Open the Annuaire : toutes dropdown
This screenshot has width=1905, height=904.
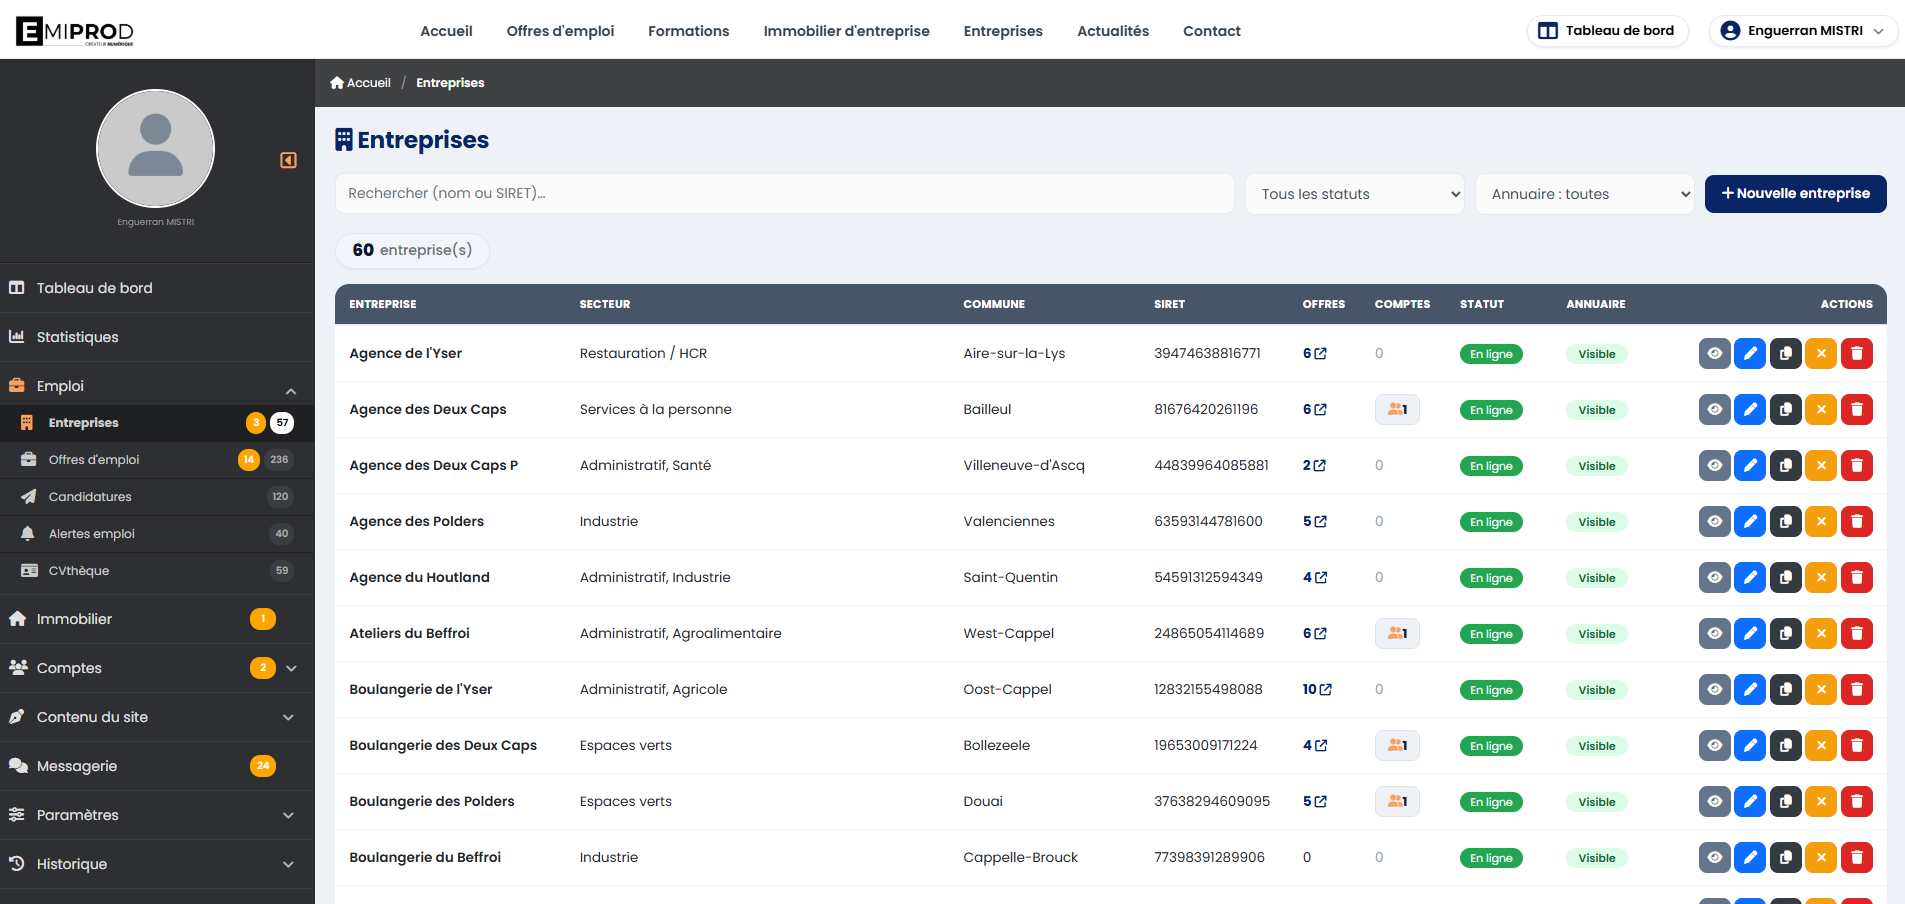1585,194
